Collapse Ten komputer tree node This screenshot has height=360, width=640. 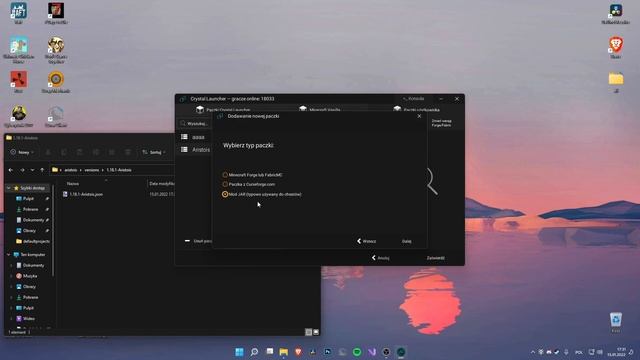point(9,255)
